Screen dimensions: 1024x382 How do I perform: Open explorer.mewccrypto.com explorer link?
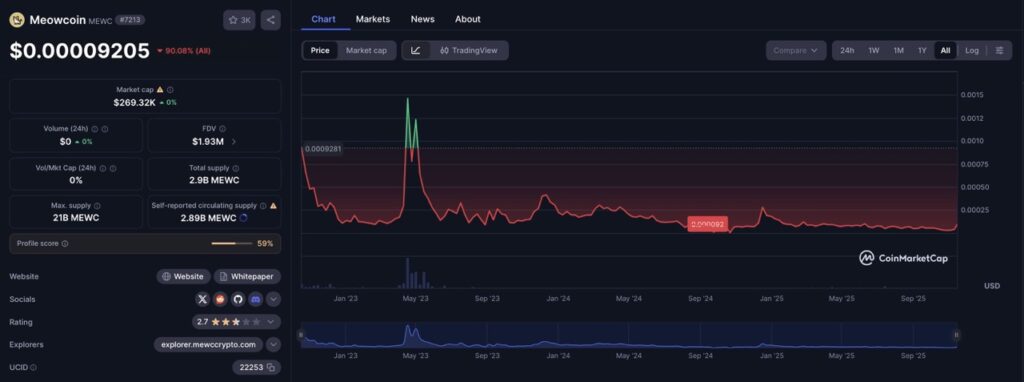[208, 344]
